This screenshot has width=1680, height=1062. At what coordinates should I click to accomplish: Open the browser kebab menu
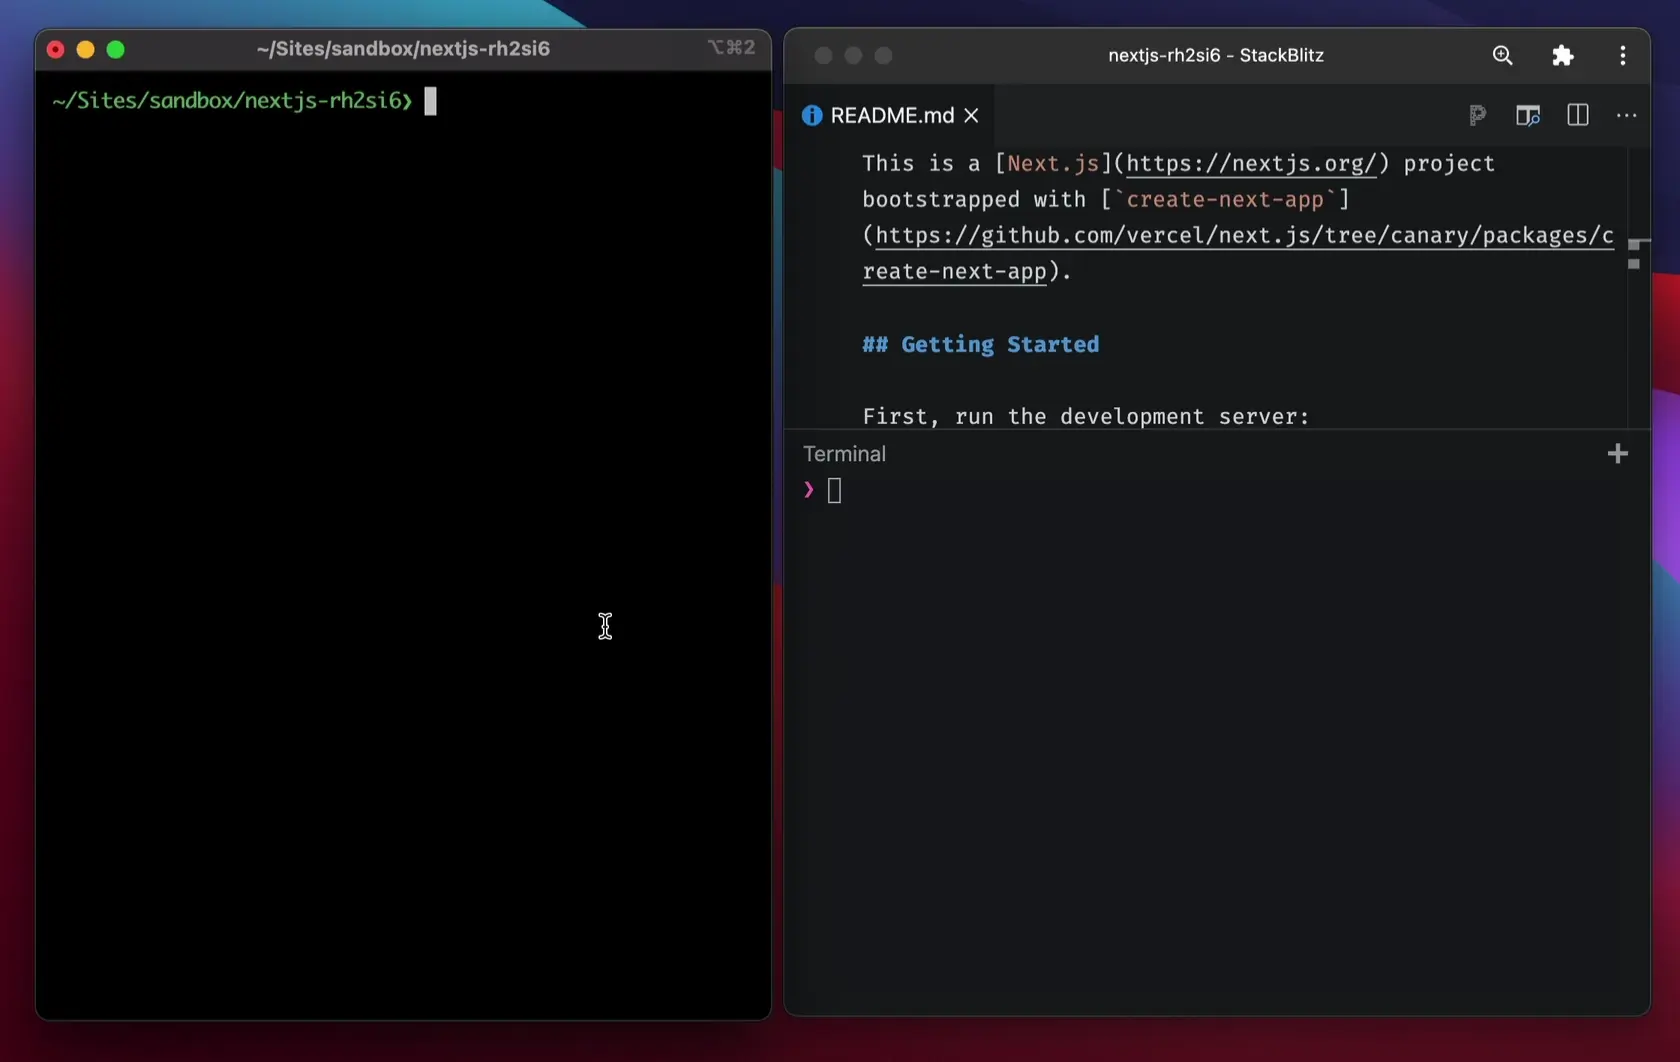click(1622, 55)
